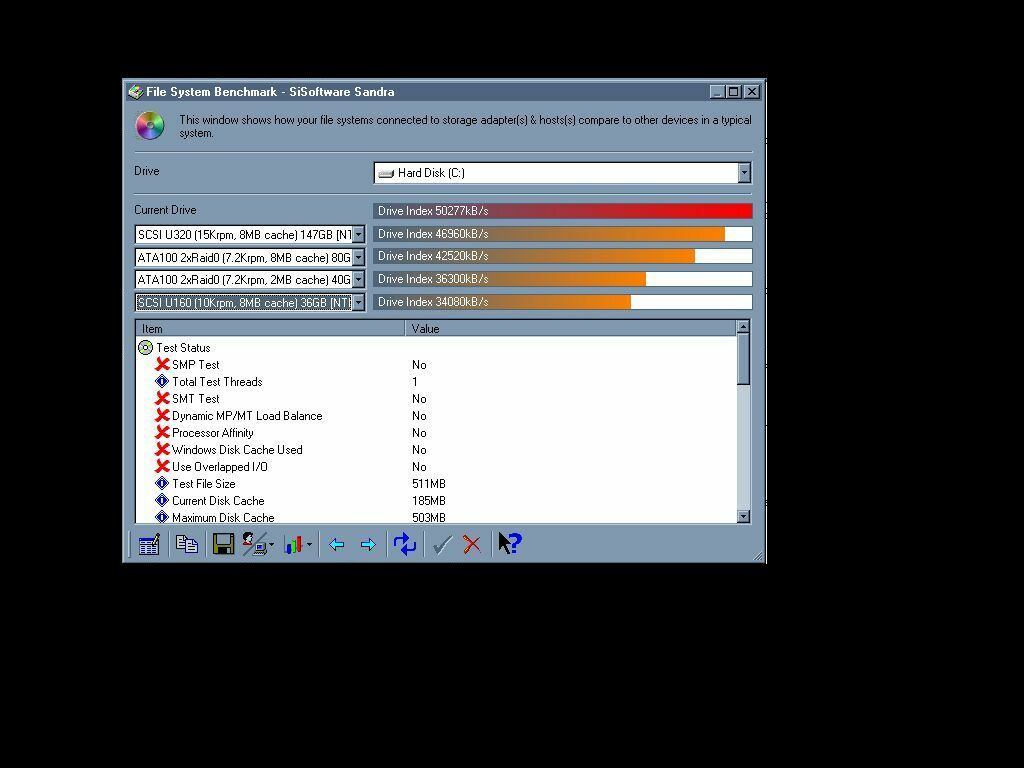Open the arrow beside person/computer icon
1024x768 pixels.
point(271,544)
